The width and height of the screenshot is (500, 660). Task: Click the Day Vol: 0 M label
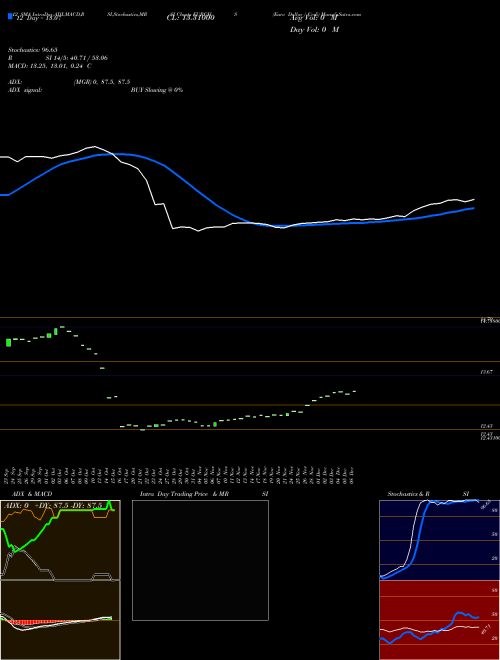(x=314, y=30)
